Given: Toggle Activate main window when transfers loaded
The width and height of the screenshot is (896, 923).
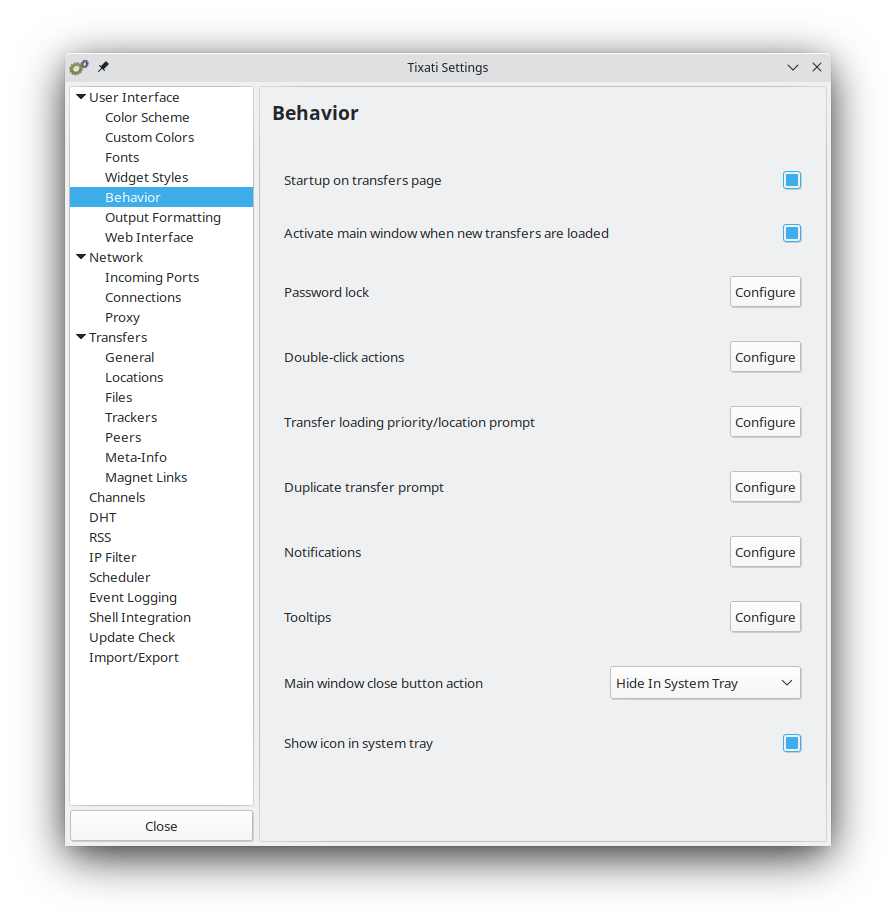Looking at the screenshot, I should [x=792, y=233].
